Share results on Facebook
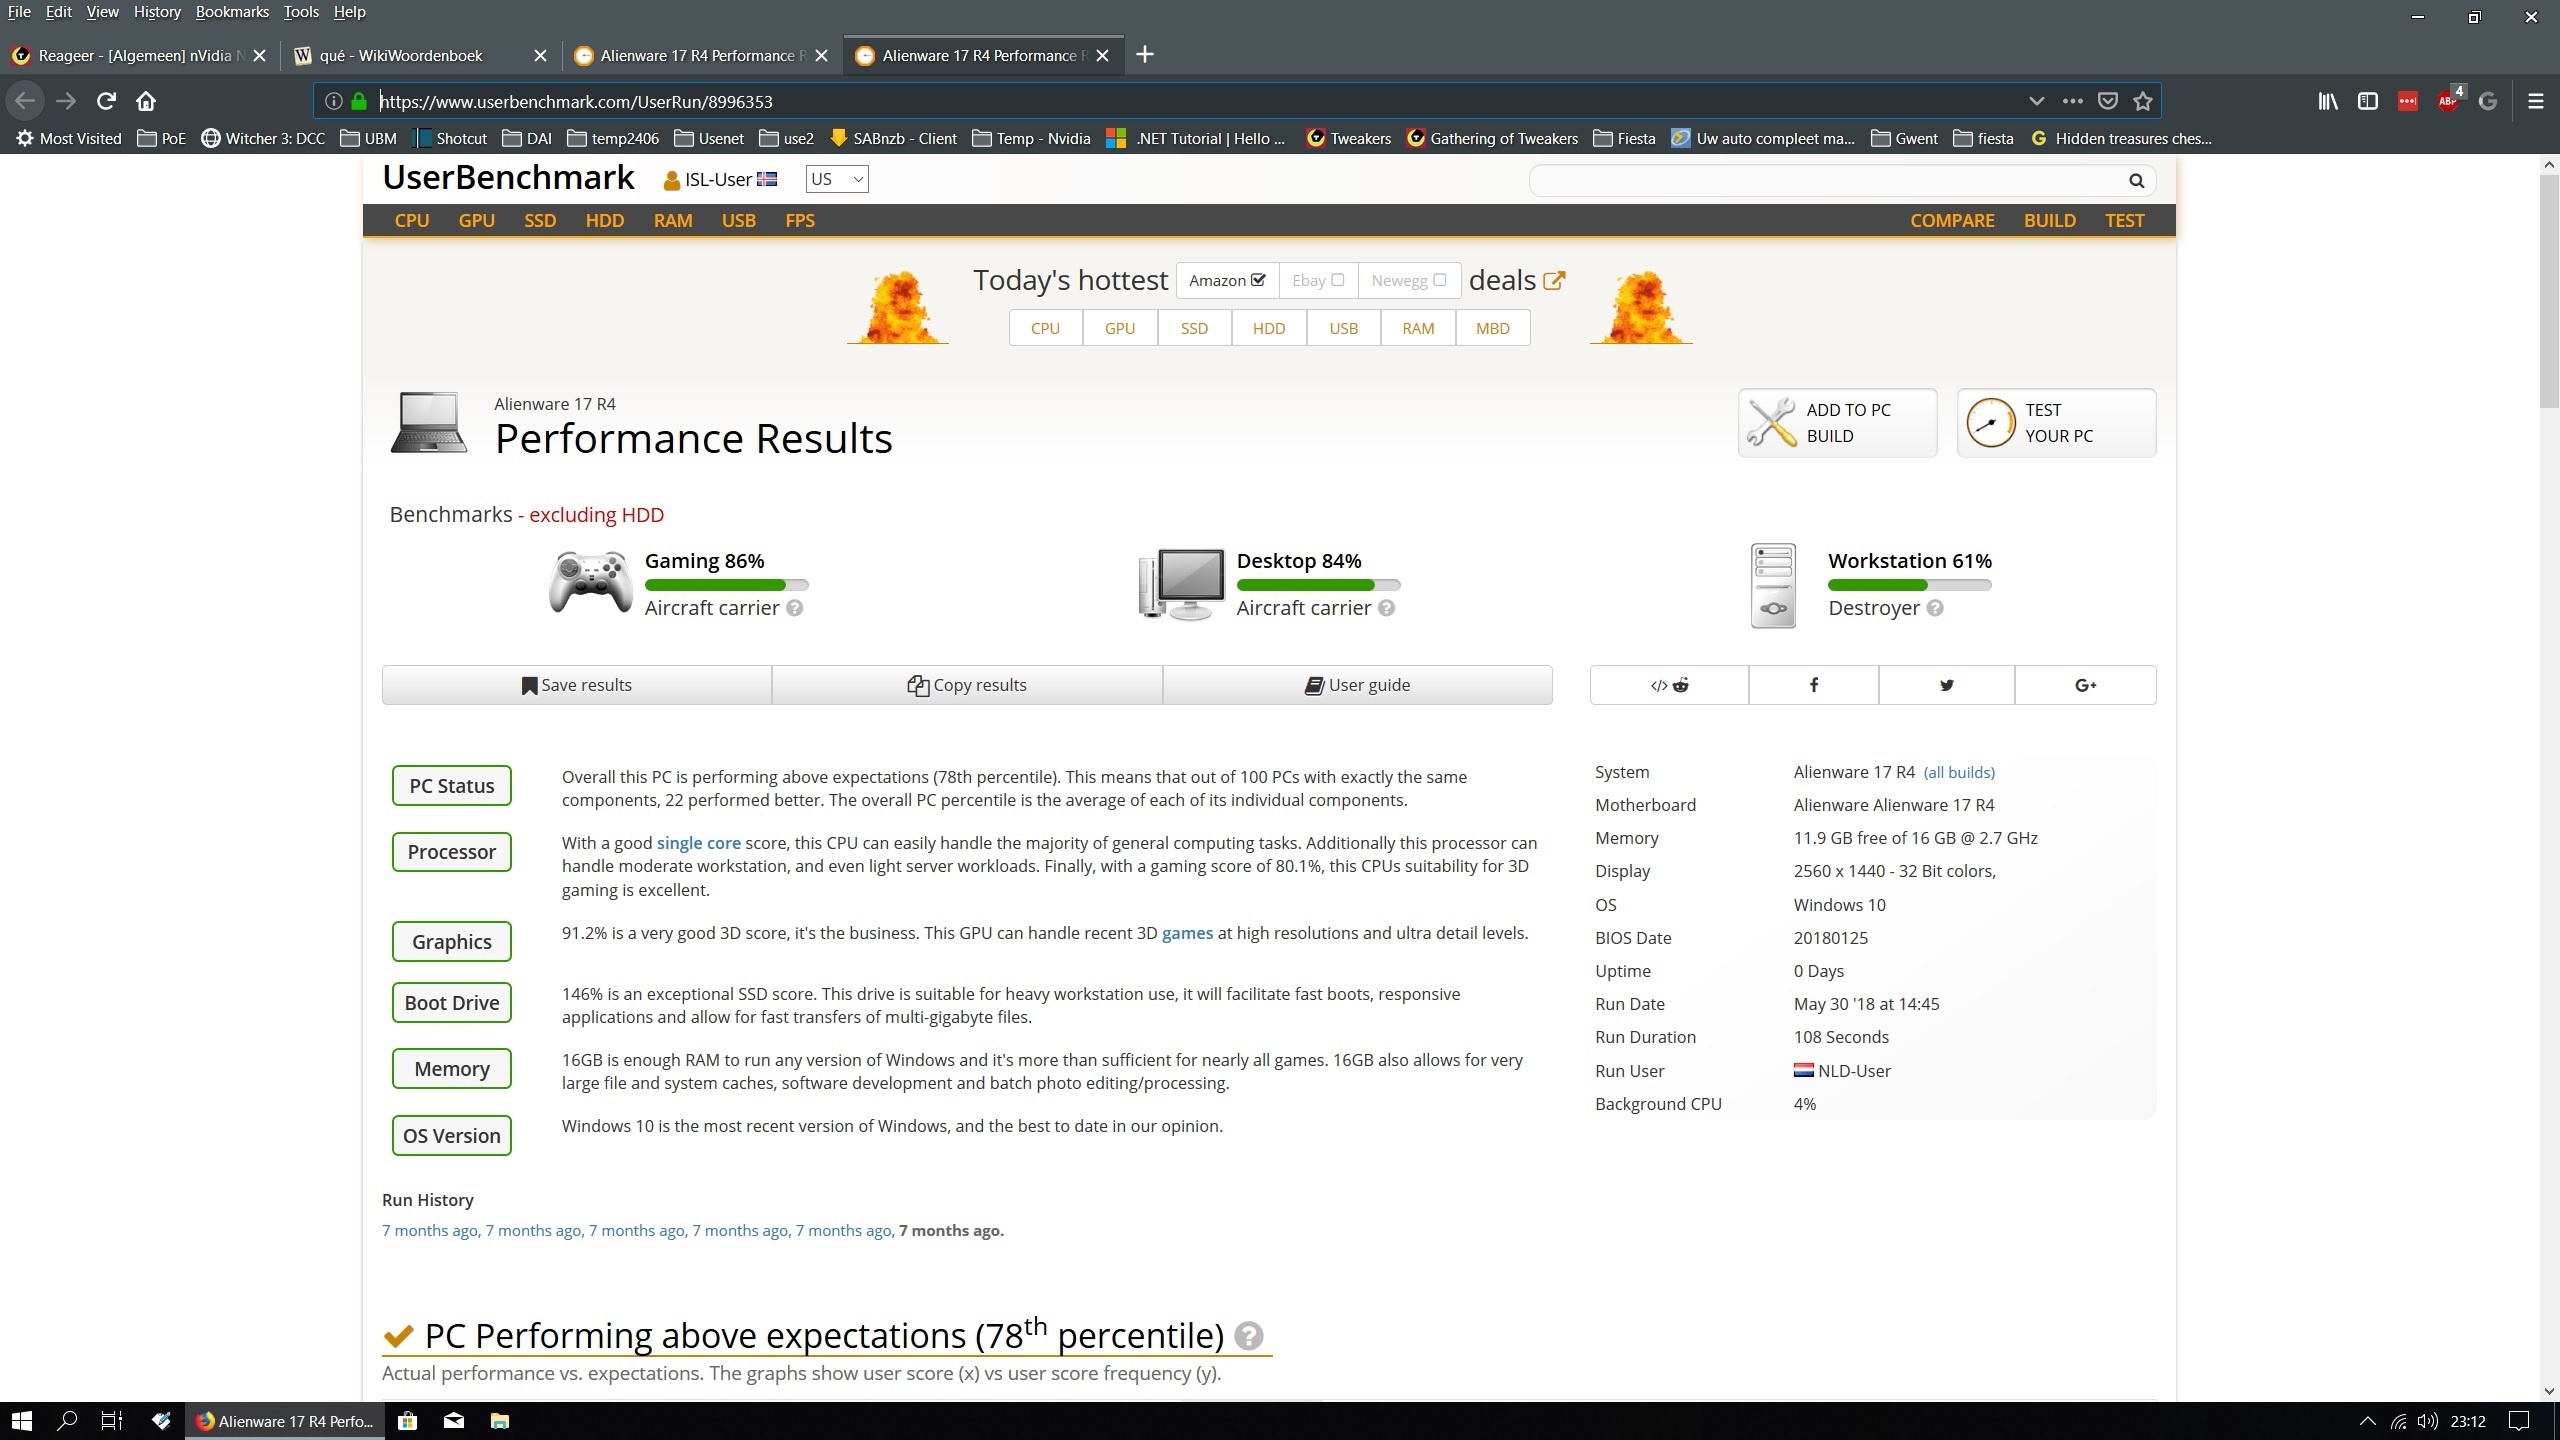 [1813, 685]
